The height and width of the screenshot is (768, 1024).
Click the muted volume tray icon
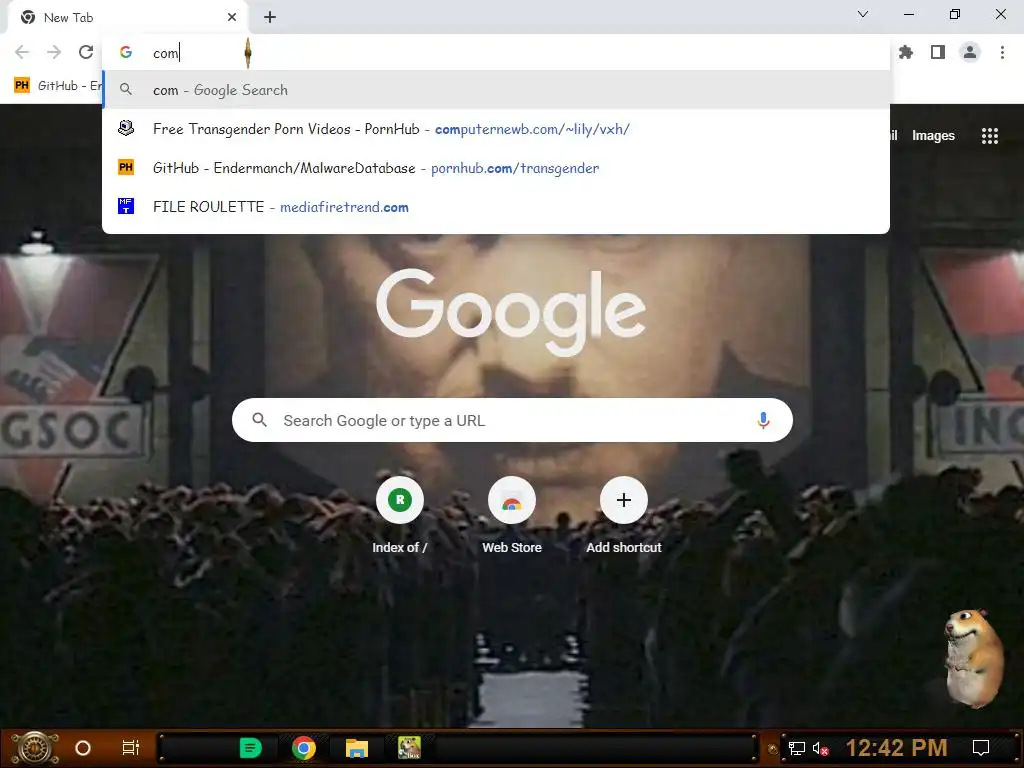[821, 748]
